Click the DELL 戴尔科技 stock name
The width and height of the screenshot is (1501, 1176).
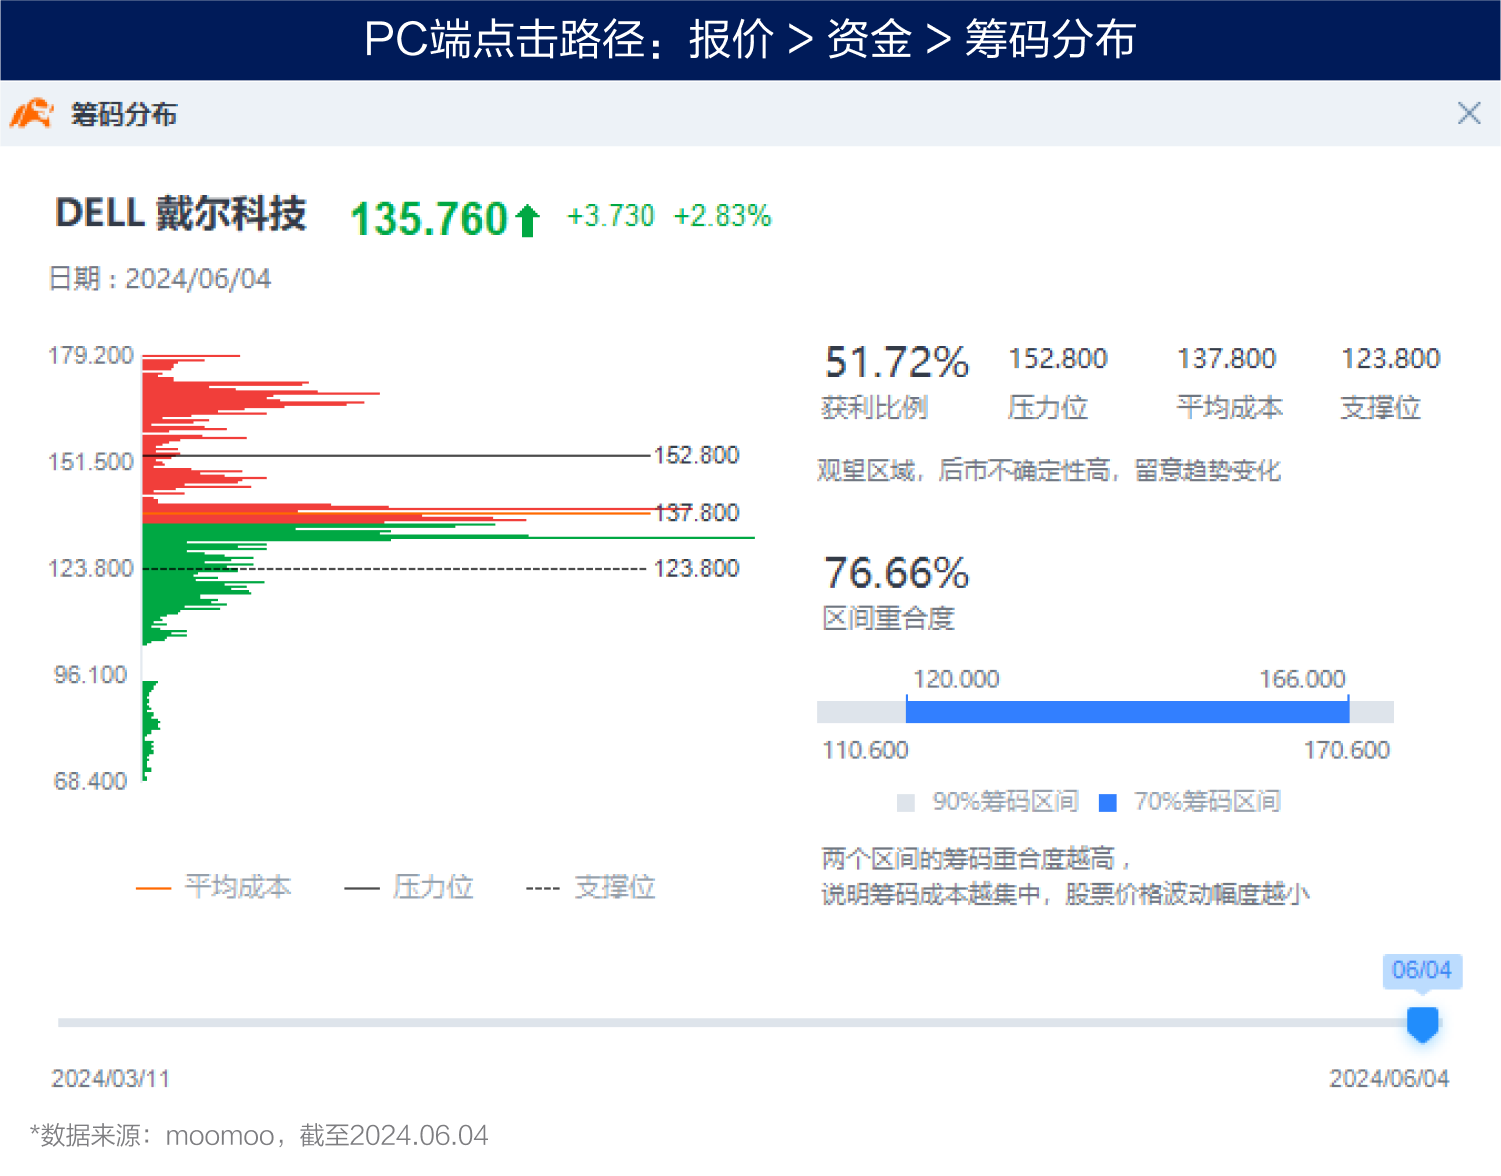(x=182, y=213)
